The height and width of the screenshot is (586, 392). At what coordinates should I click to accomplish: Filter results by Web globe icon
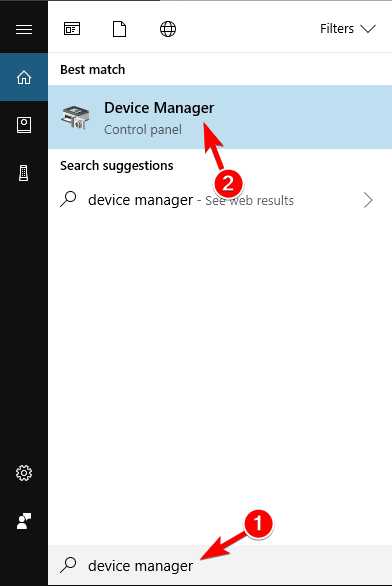(168, 29)
